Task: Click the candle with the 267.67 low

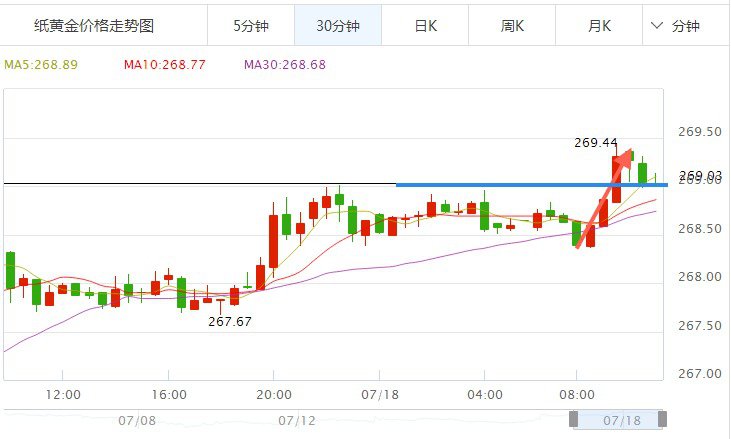Action: 221,305
